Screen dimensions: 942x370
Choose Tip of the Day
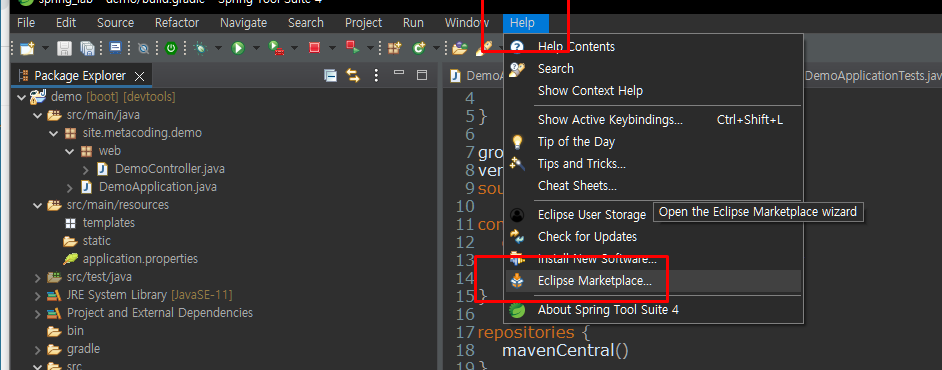coord(654,142)
